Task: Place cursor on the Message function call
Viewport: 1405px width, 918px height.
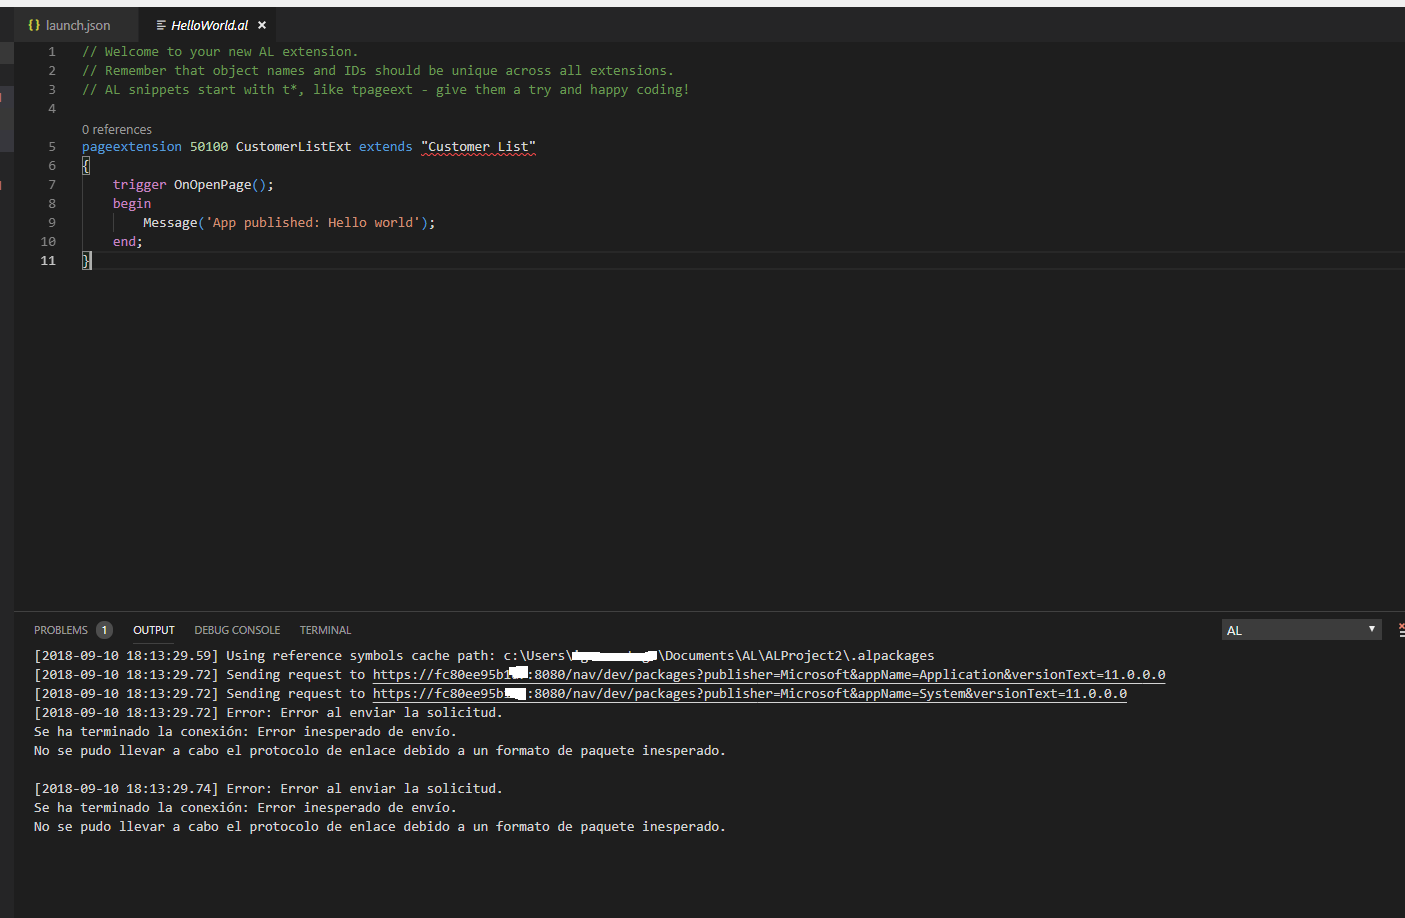Action: click(169, 222)
